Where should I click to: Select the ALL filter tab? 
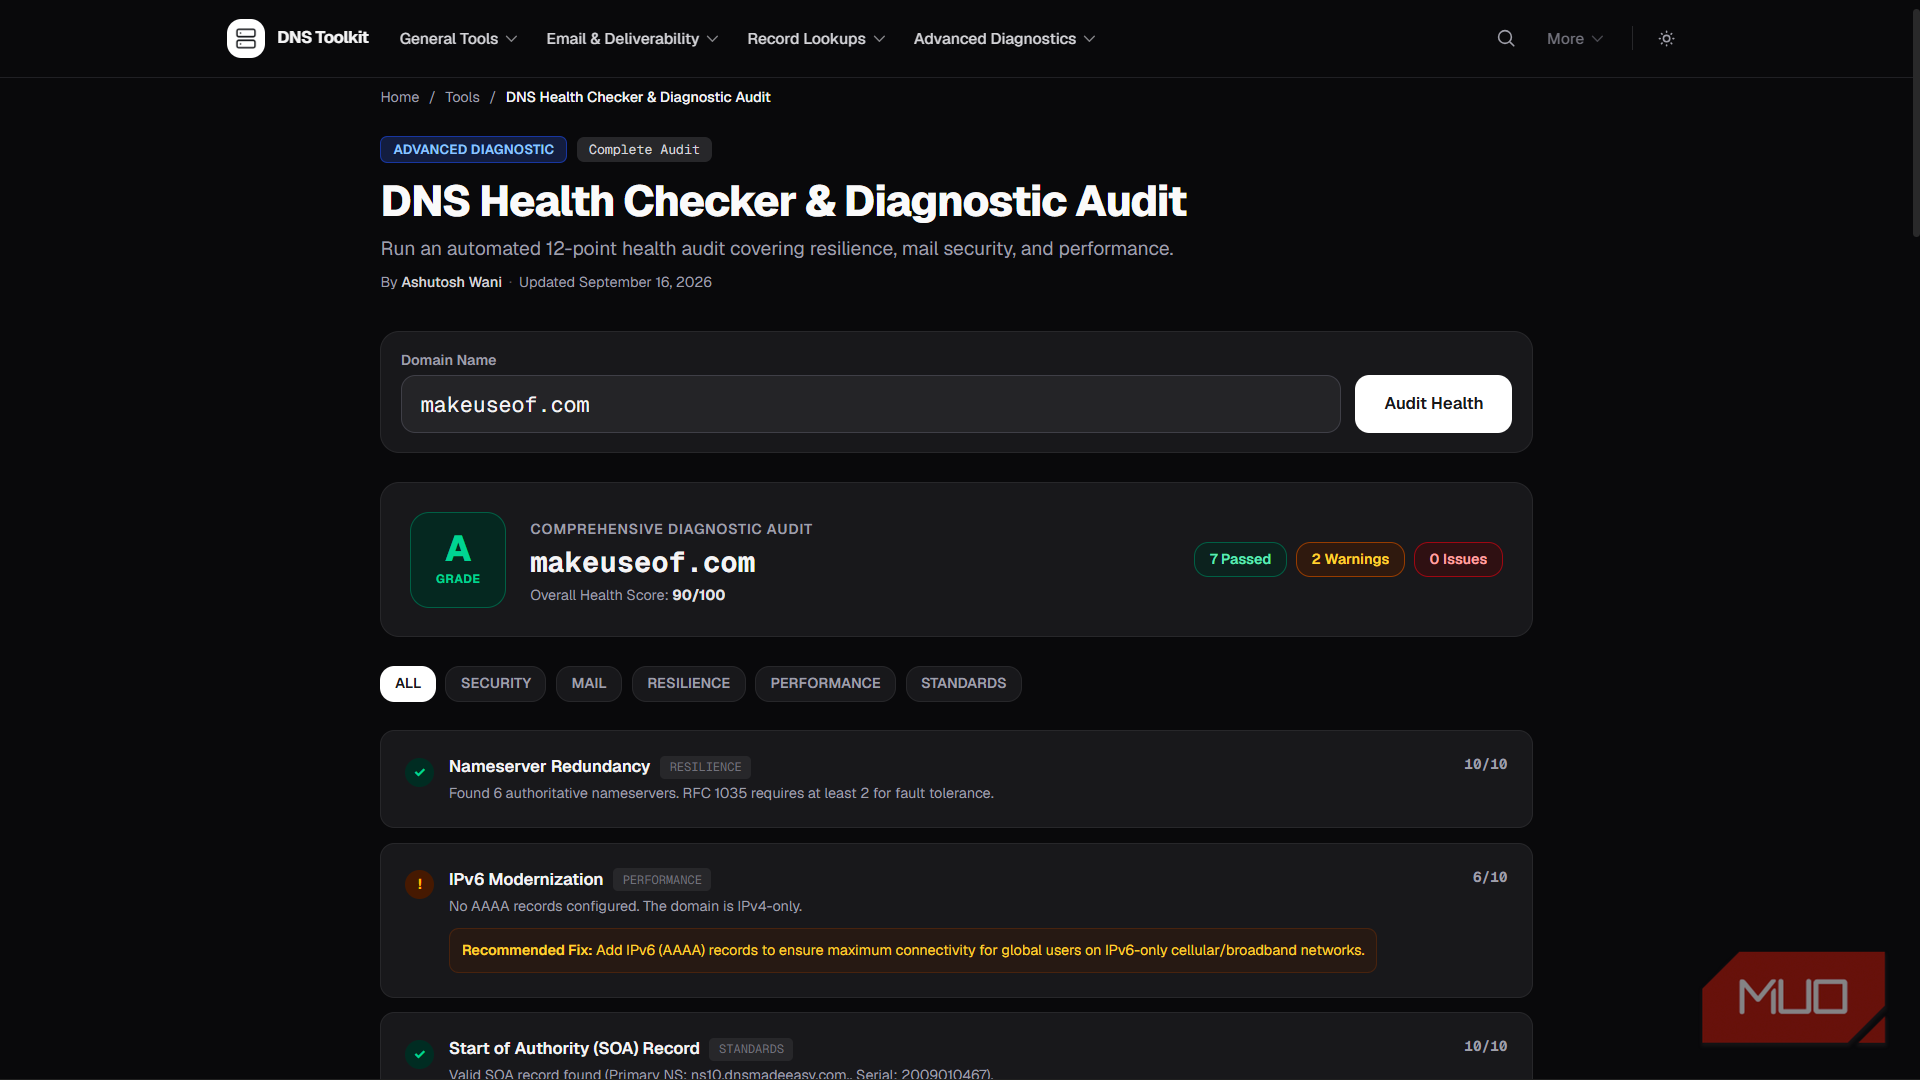(x=408, y=684)
